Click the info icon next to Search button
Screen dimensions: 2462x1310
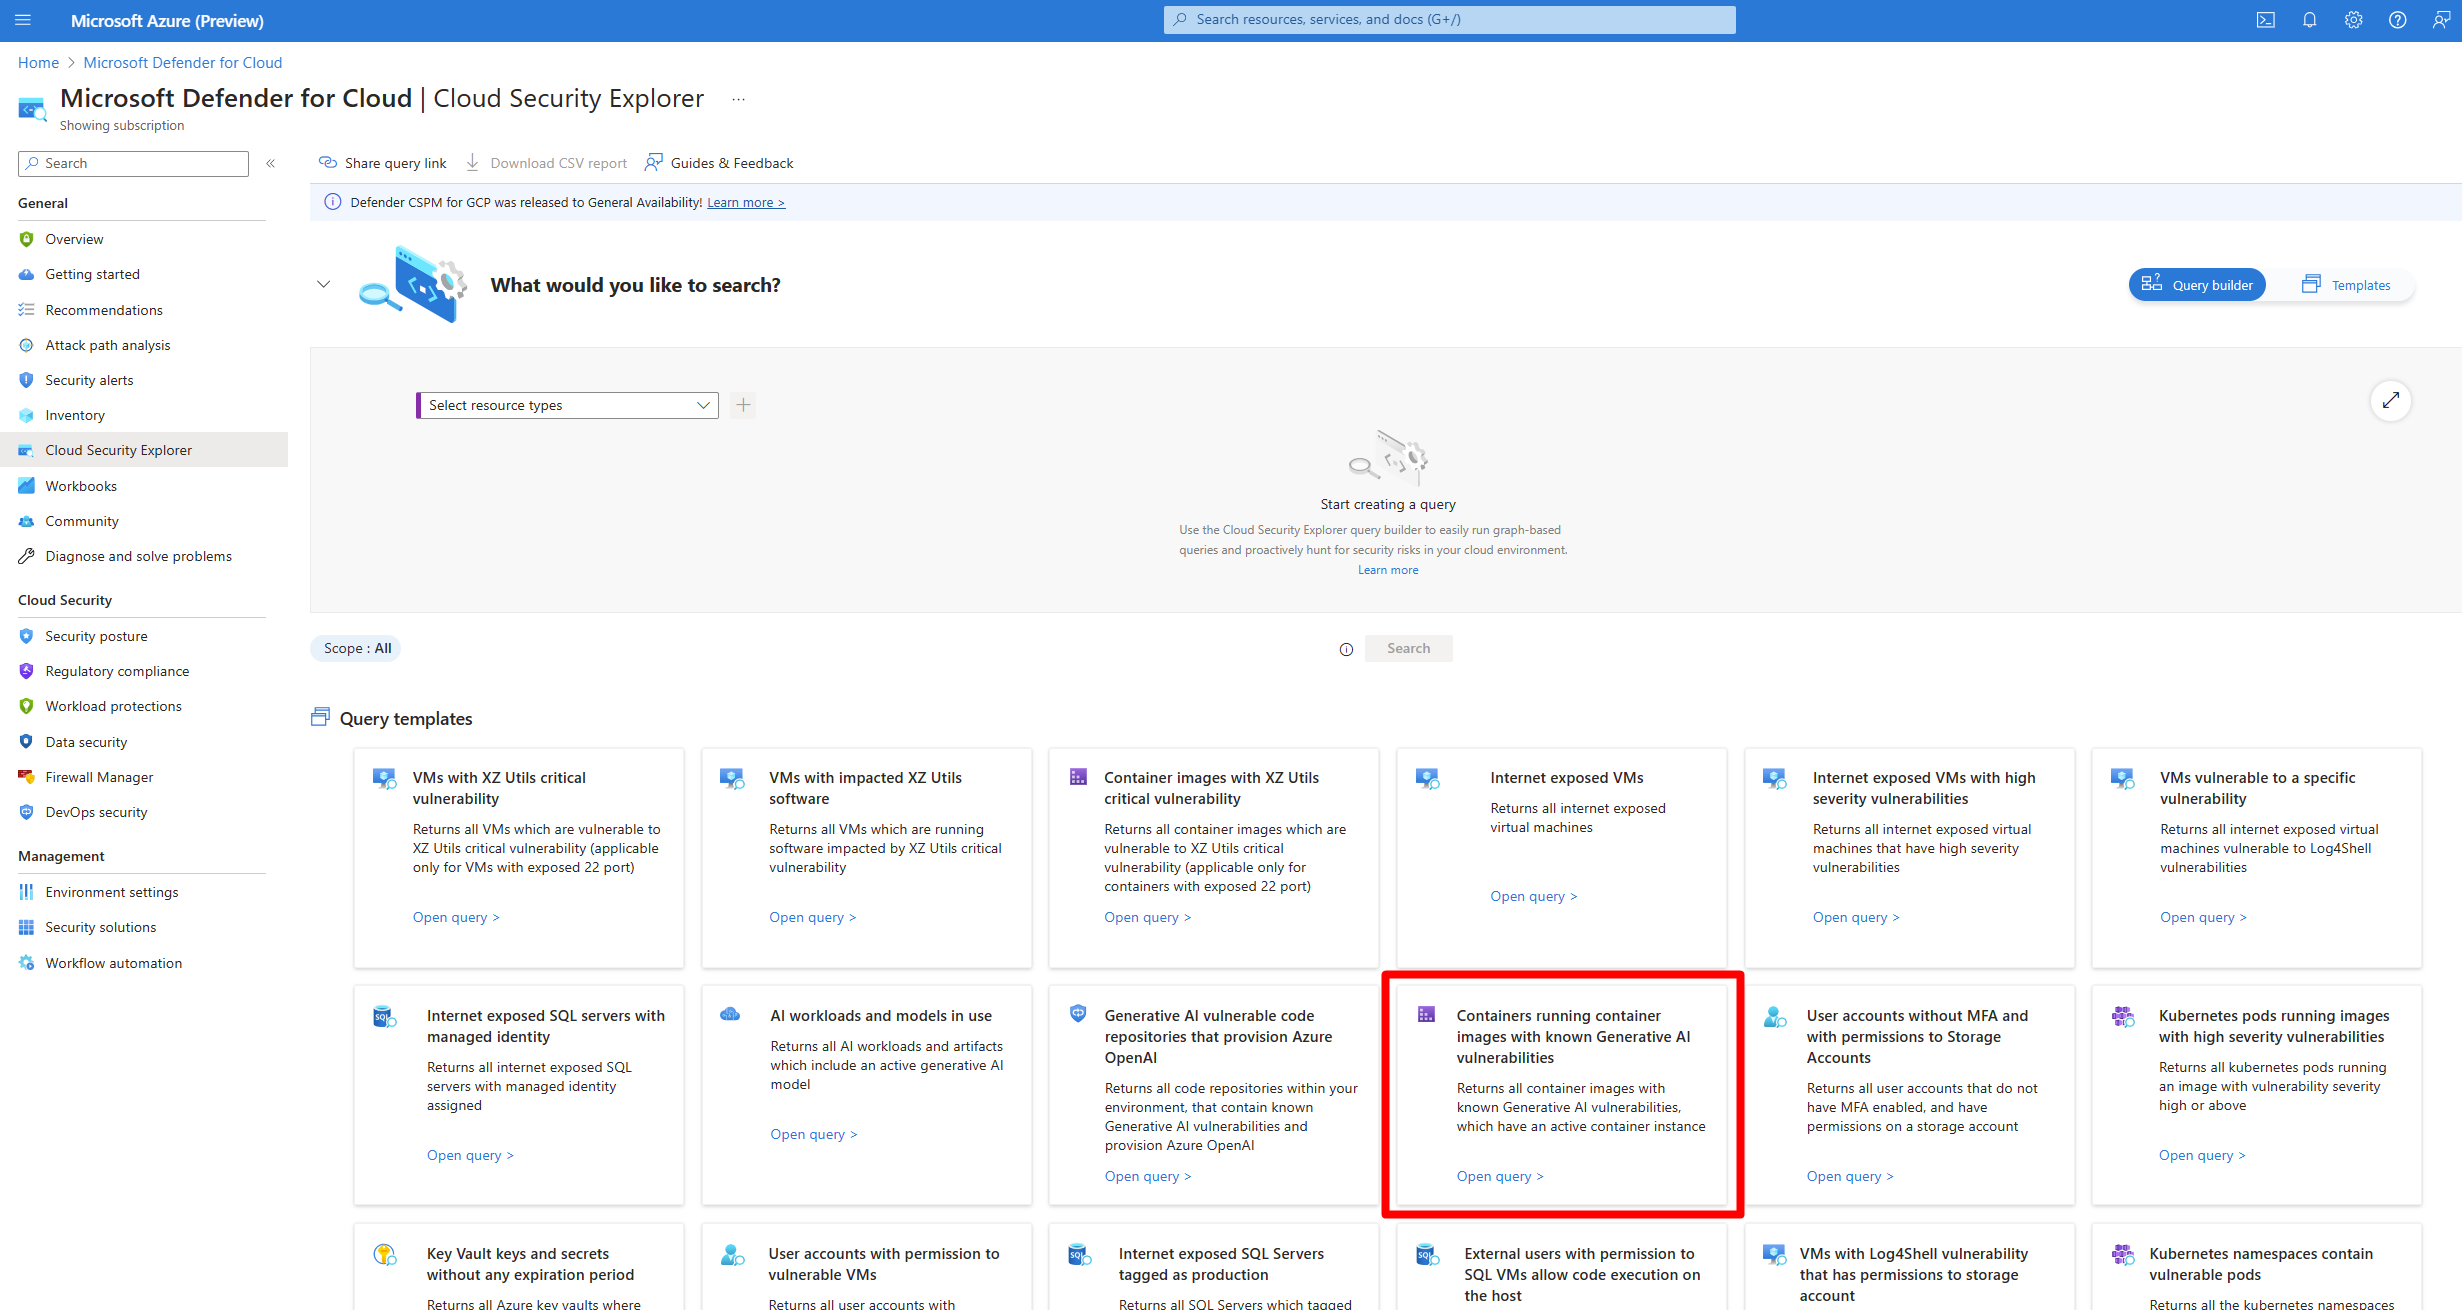point(1346,649)
